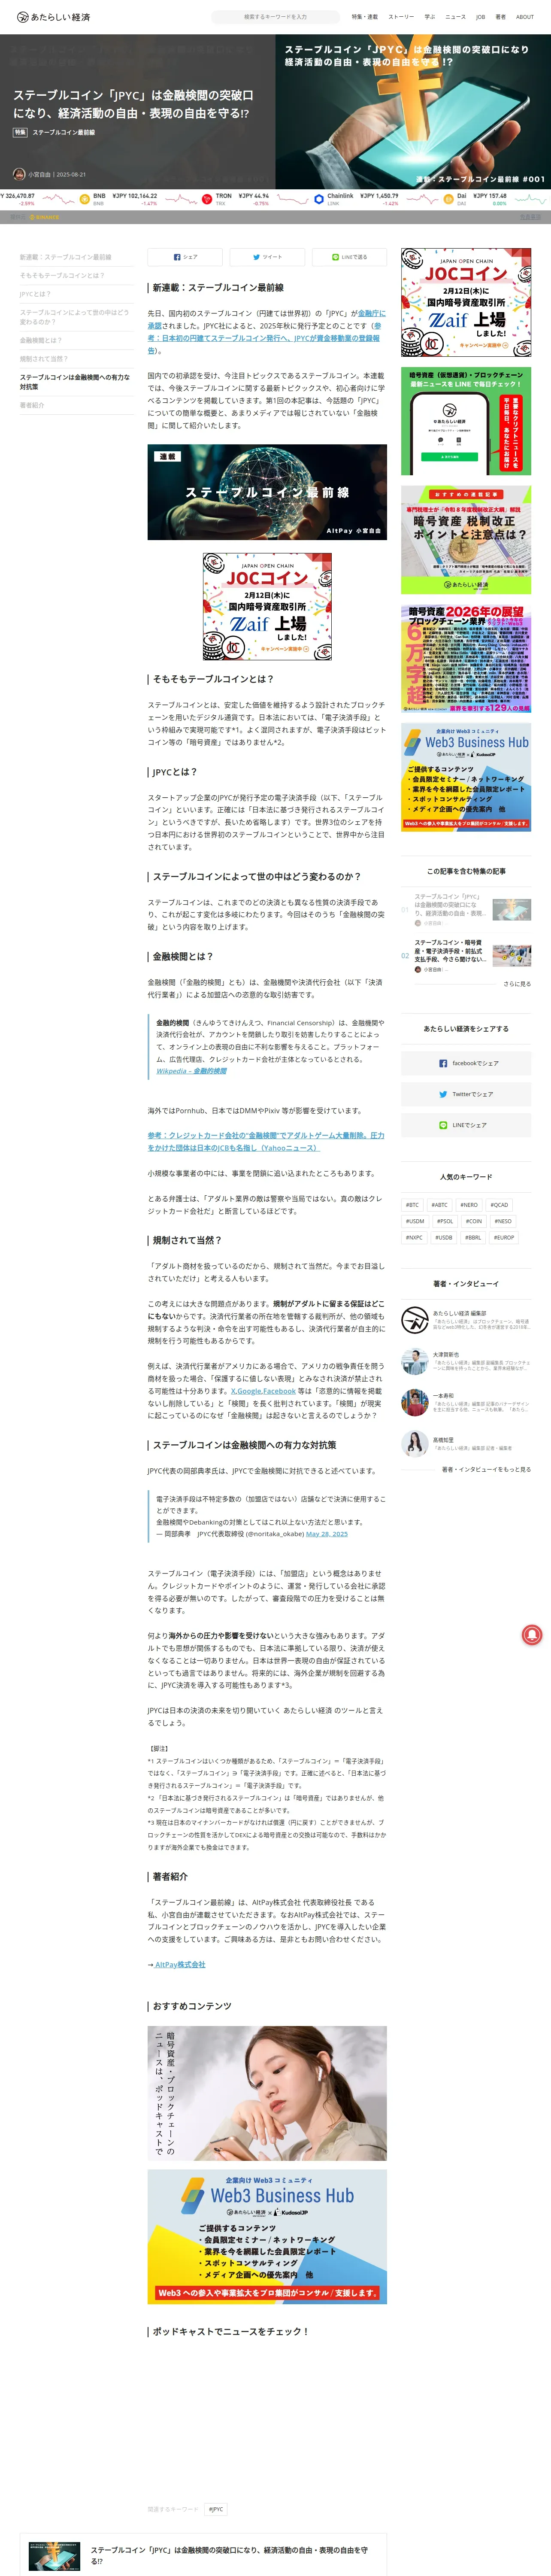Image resolution: width=551 pixels, height=2576 pixels.
Task: Open あたらしい経済 編集部 author profile icon
Action: coord(415,1320)
